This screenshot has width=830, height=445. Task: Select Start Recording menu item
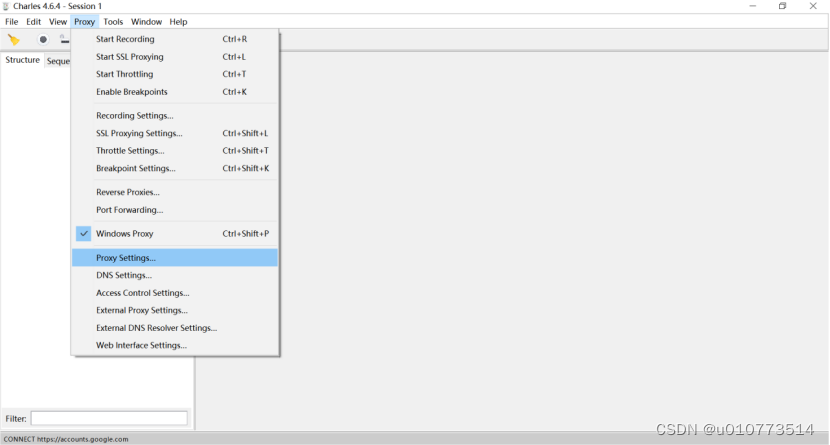click(x=175, y=39)
